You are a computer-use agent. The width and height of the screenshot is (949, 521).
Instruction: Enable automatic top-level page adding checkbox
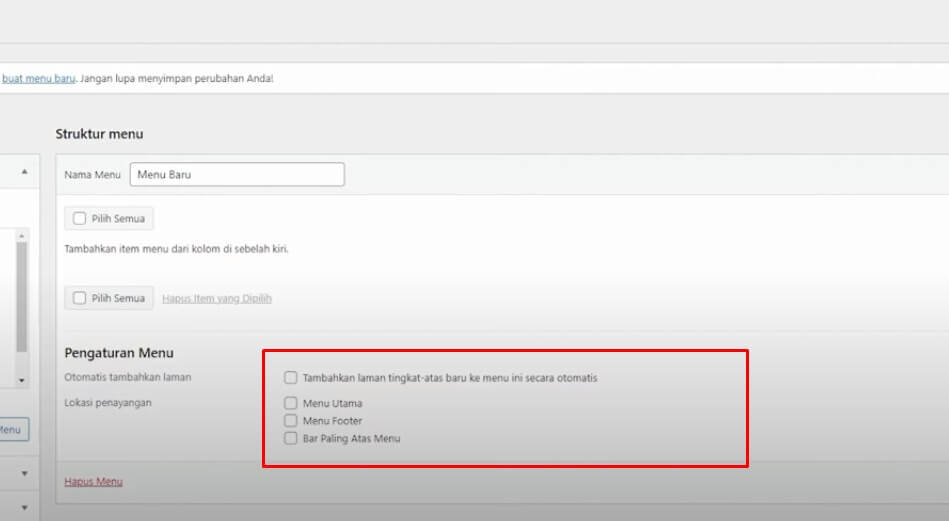291,378
